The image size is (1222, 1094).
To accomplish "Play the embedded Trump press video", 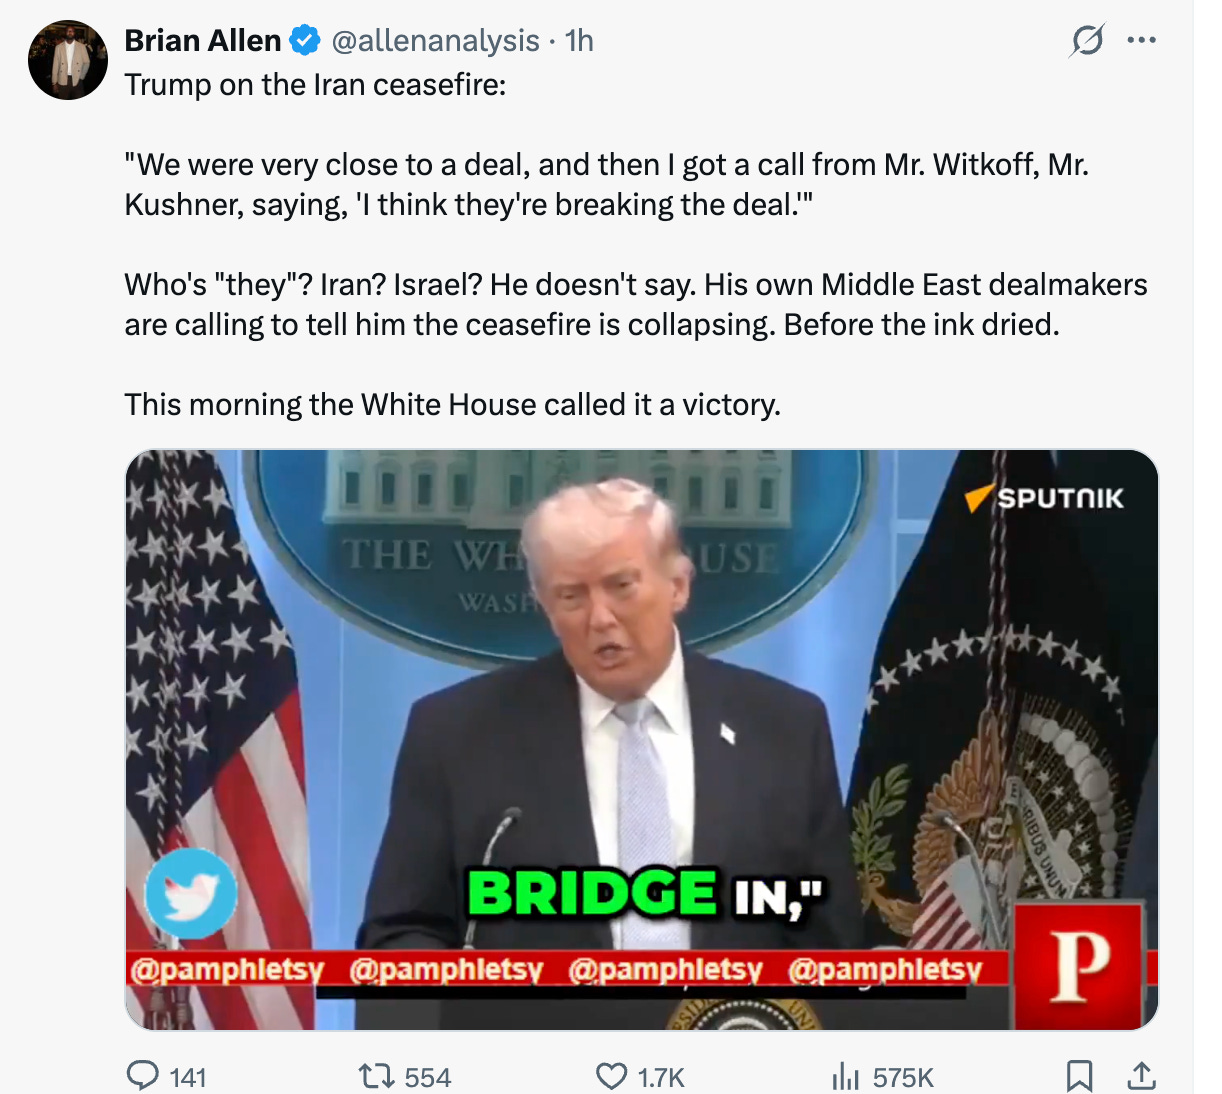I will tap(641, 740).
